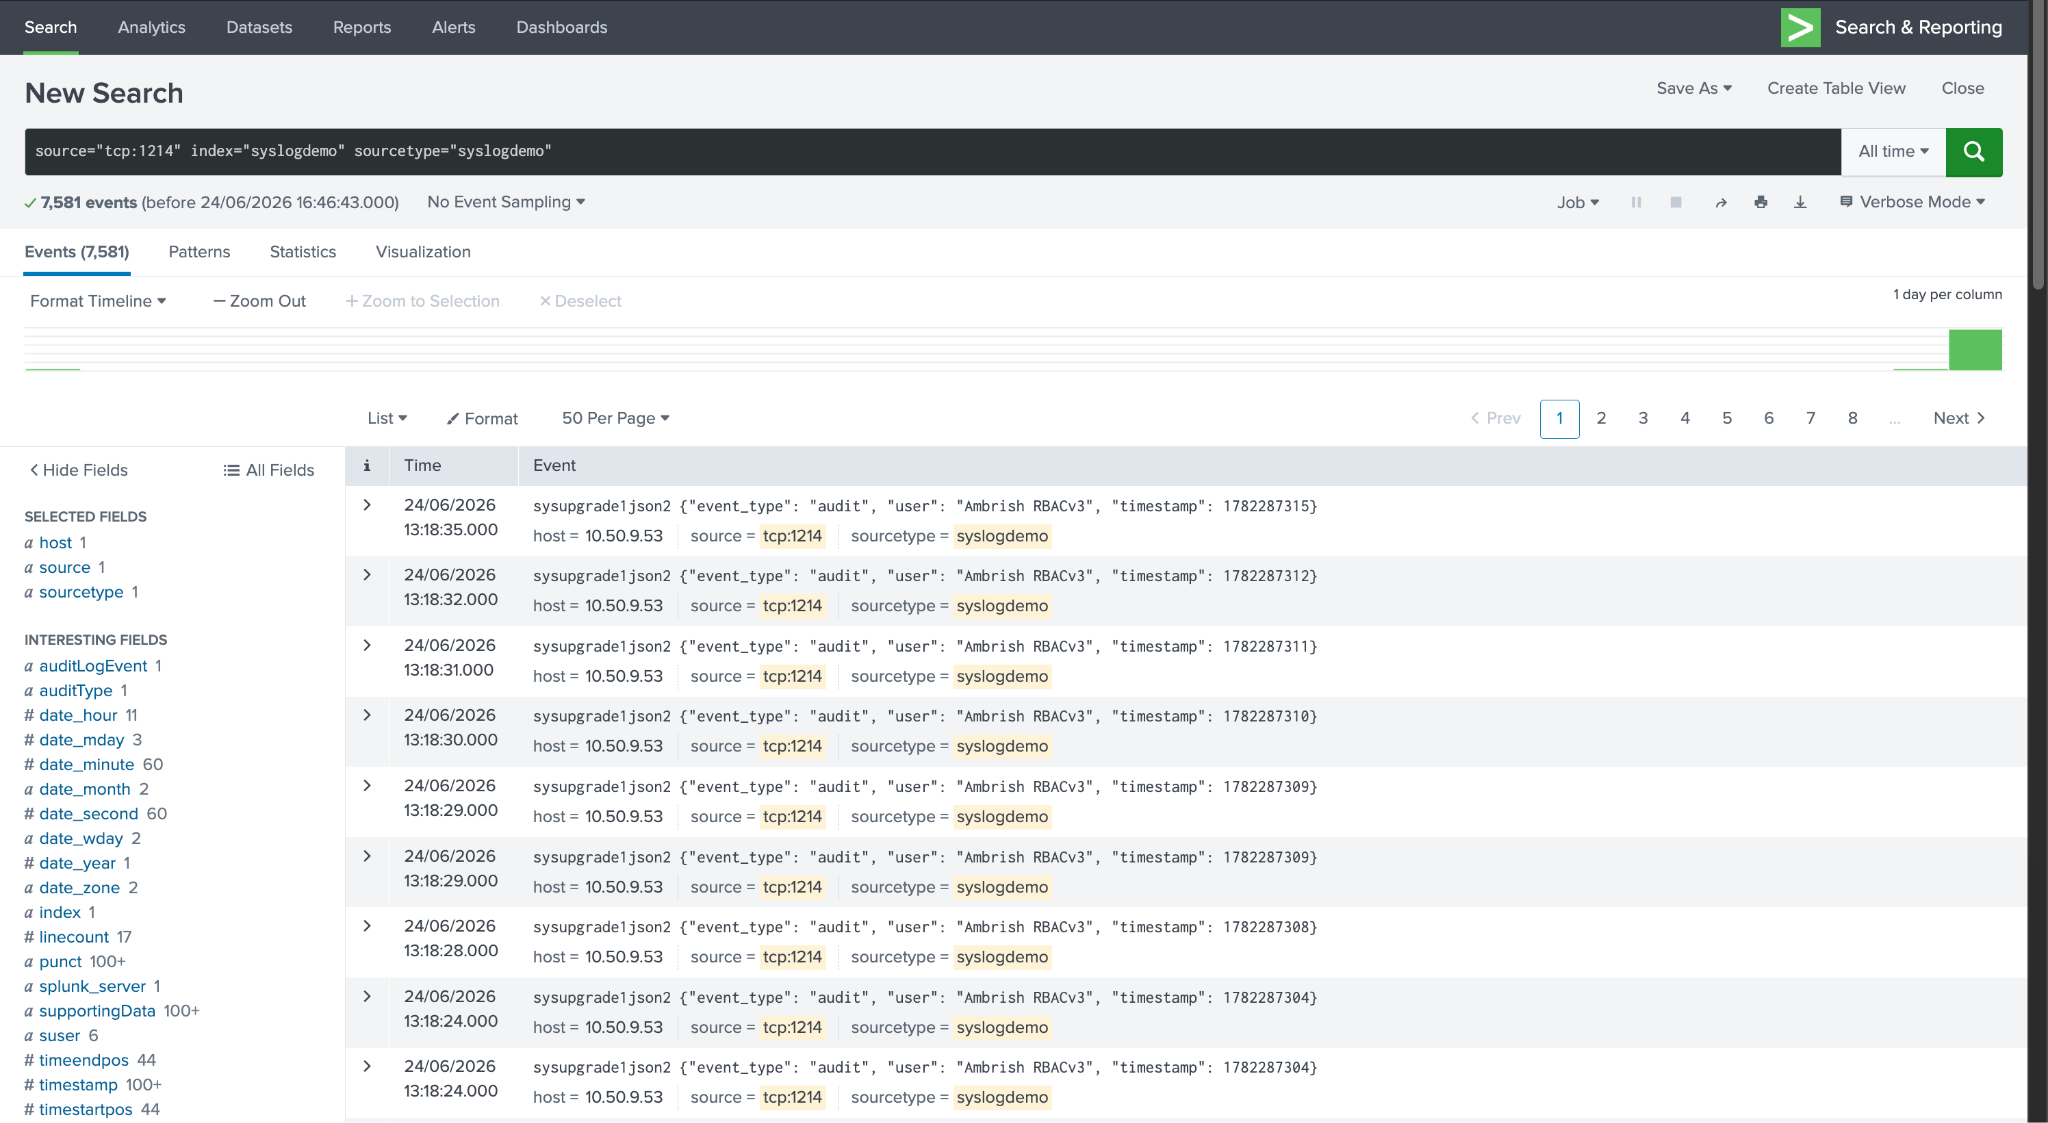2048x1123 pixels.
Task: Go to the Next results page
Action: tap(1959, 418)
